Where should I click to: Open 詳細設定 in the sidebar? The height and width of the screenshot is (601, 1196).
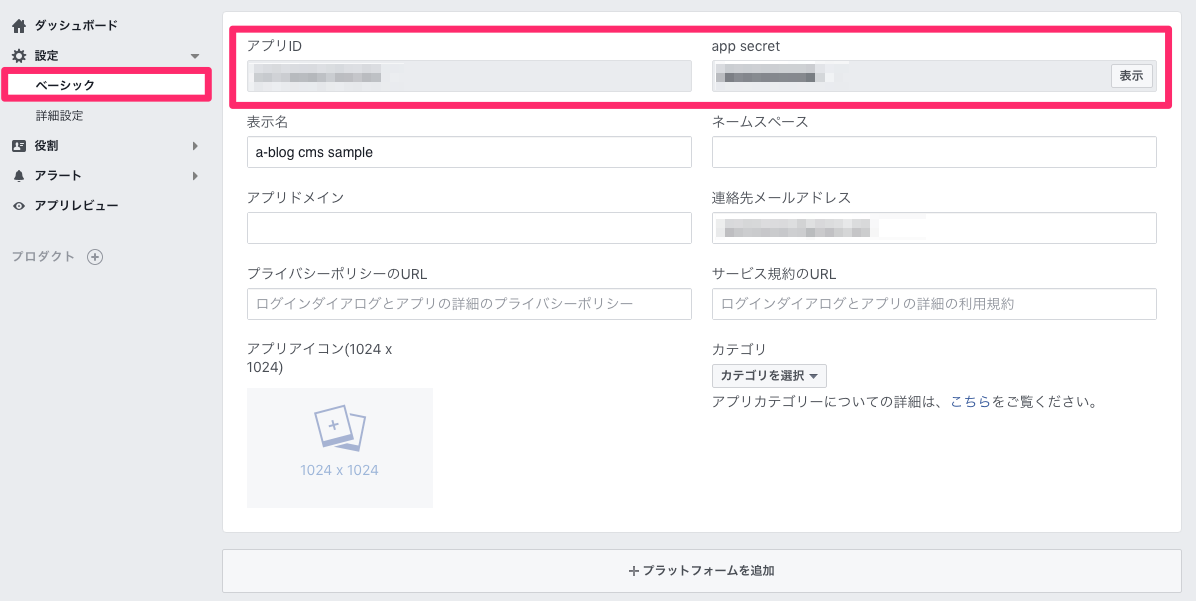click(59, 116)
